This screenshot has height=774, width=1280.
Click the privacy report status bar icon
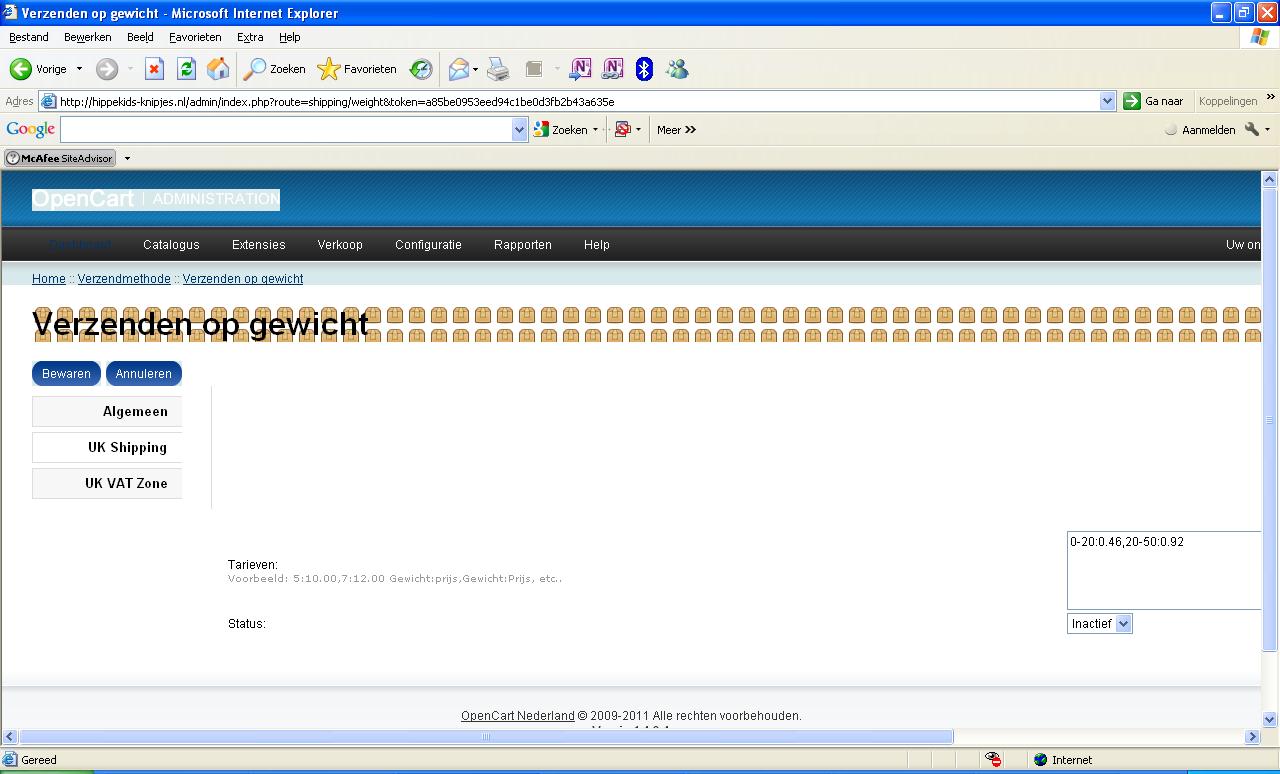pos(994,760)
